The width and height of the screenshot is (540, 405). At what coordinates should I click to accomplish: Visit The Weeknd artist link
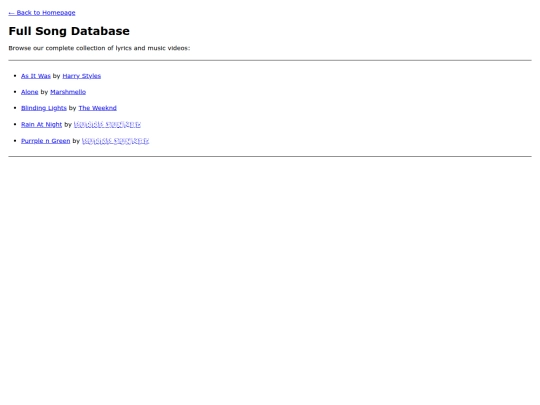[97, 108]
